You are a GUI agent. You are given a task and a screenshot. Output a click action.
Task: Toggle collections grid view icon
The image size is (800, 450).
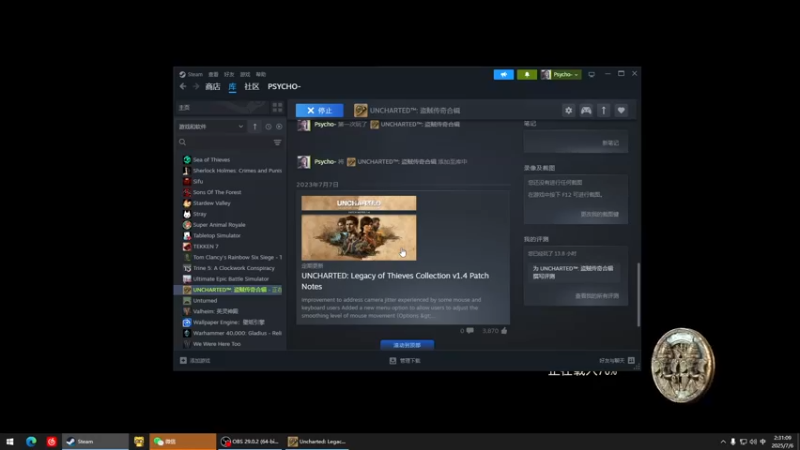[277, 108]
